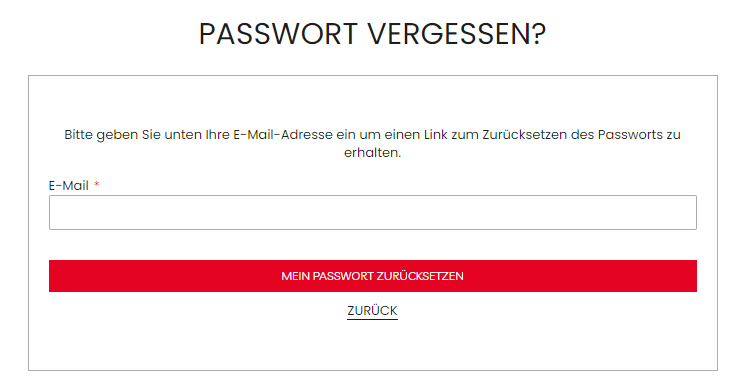
Task: Place cursor in the E-Mail text box
Action: [372, 212]
